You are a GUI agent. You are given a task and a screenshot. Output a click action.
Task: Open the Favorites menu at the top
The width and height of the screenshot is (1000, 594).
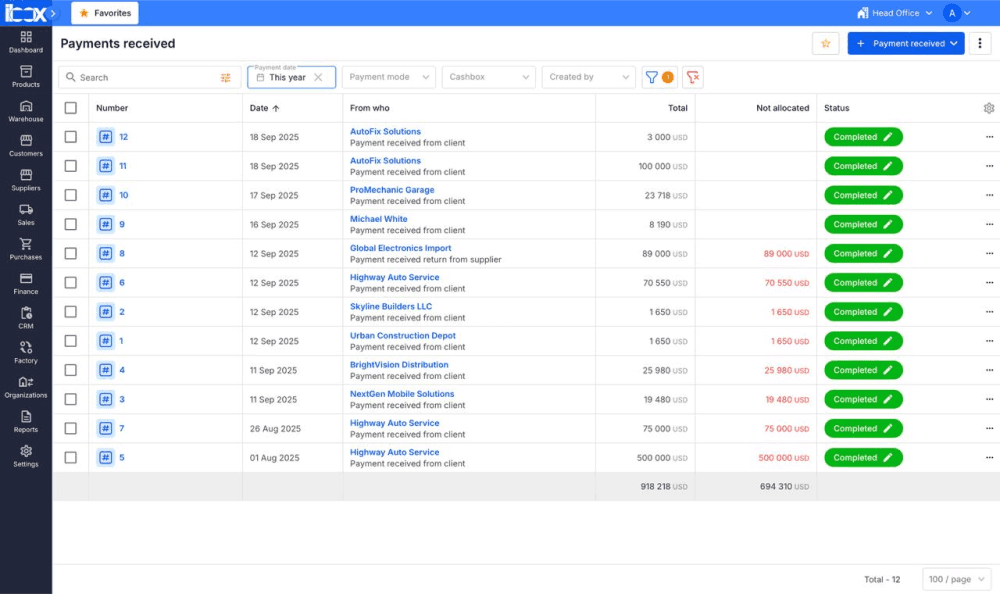104,13
